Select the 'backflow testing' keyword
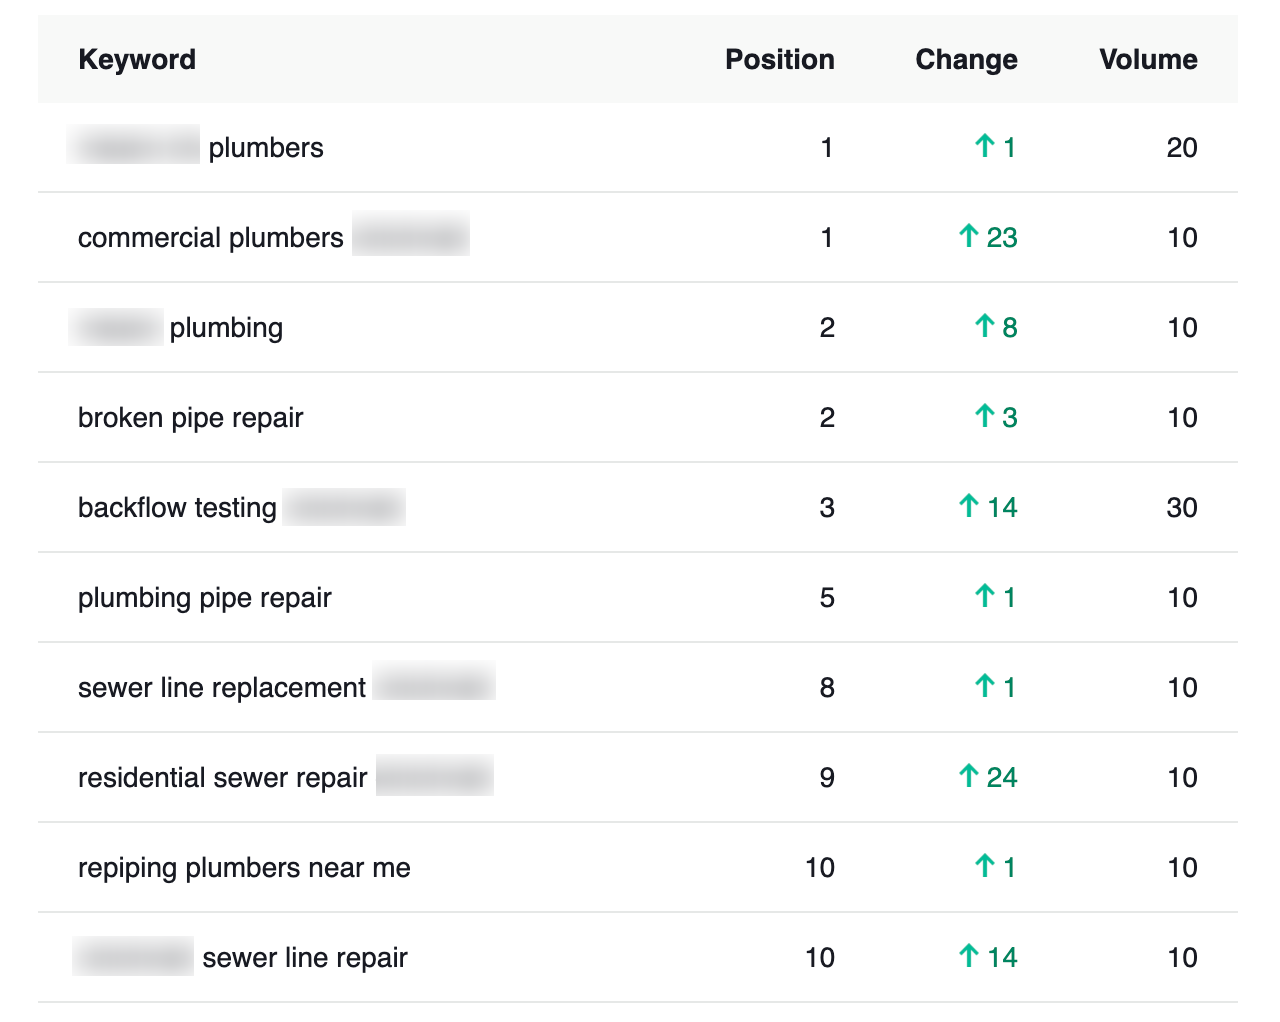Screen dimensions: 1280x1022 (177, 508)
